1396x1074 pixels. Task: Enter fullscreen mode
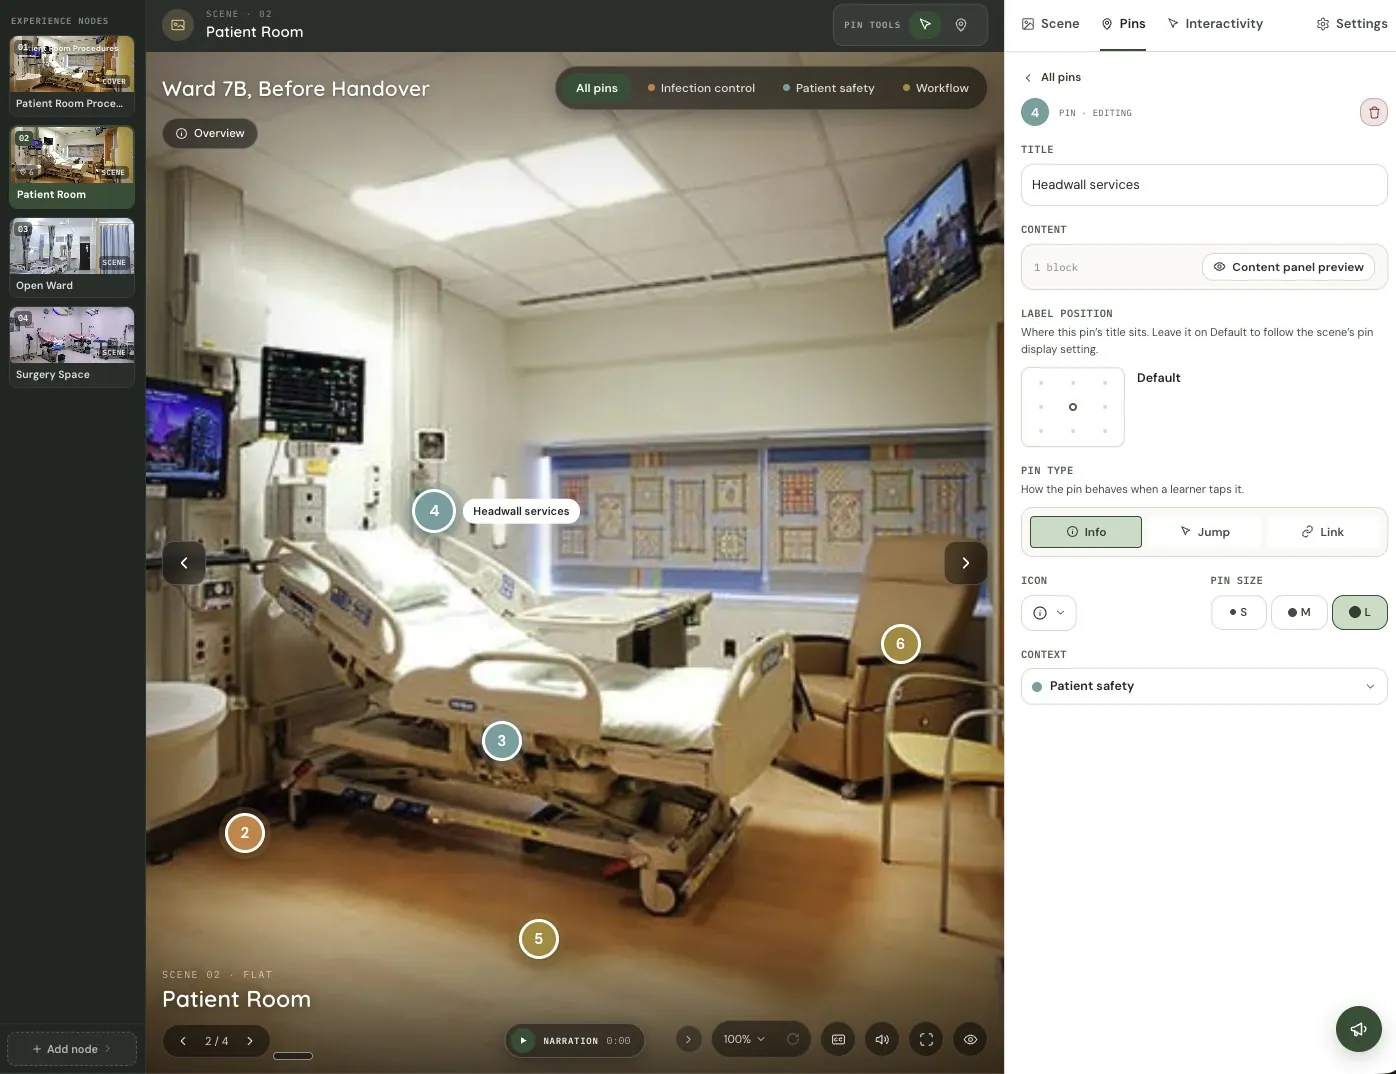coord(926,1040)
